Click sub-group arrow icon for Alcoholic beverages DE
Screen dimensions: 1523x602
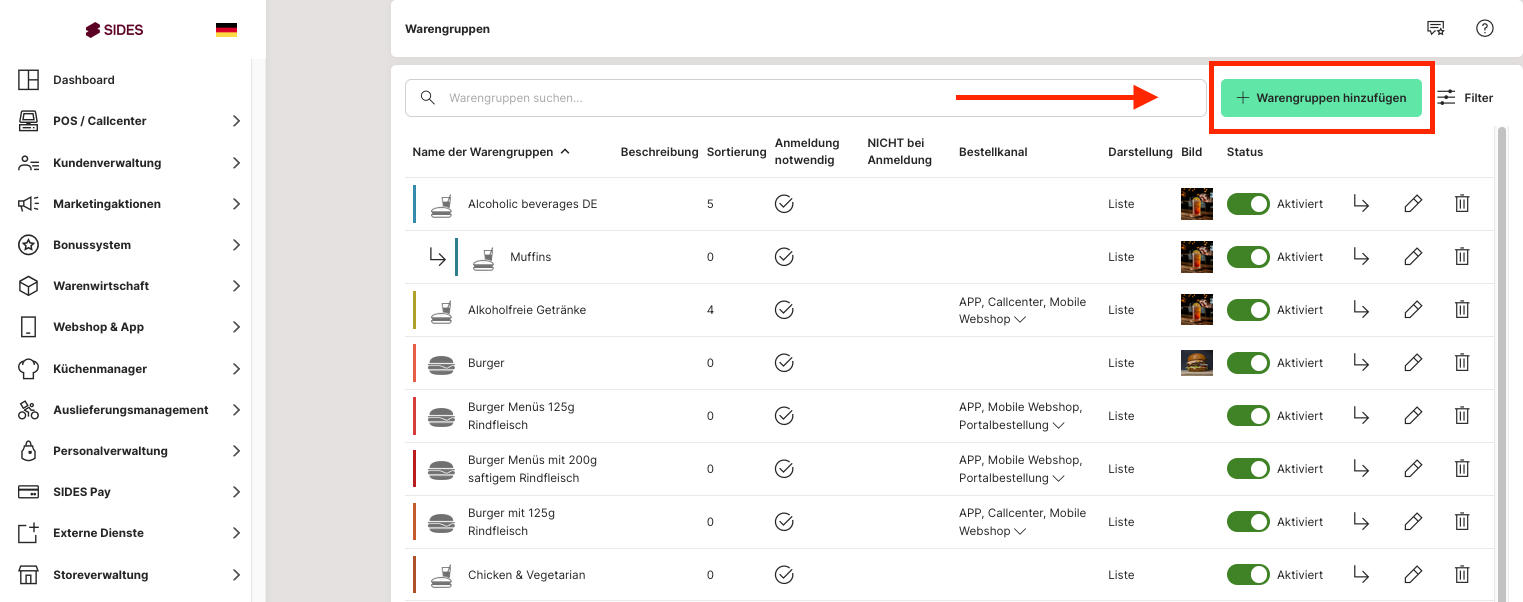coord(1361,204)
